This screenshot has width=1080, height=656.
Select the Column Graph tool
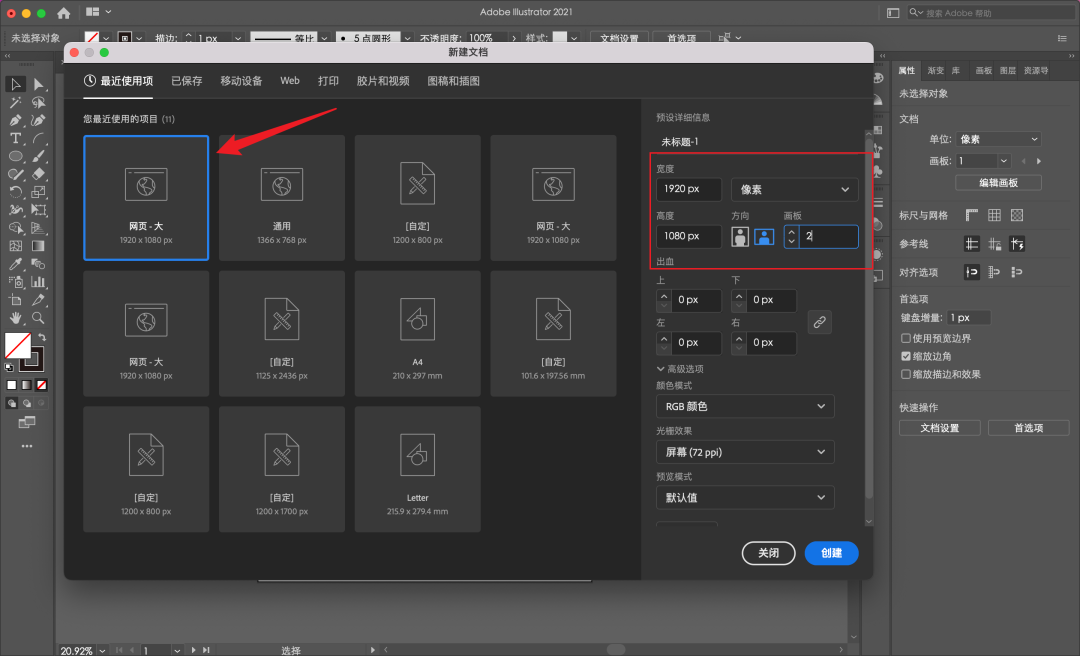click(39, 282)
